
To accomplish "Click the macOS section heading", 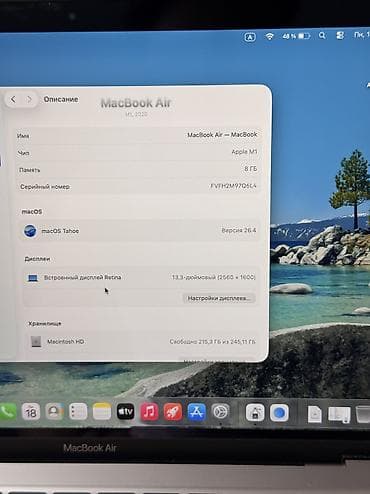I will [x=32, y=212].
